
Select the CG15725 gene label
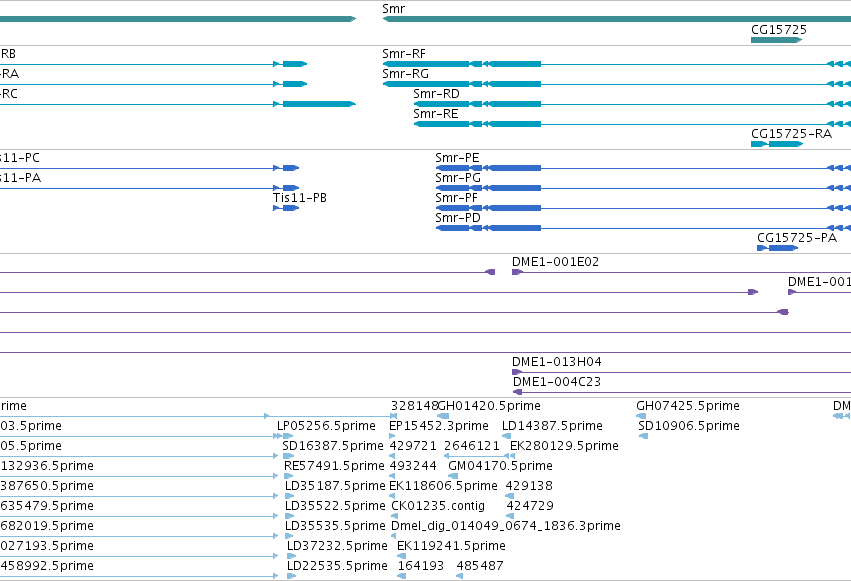tap(779, 30)
